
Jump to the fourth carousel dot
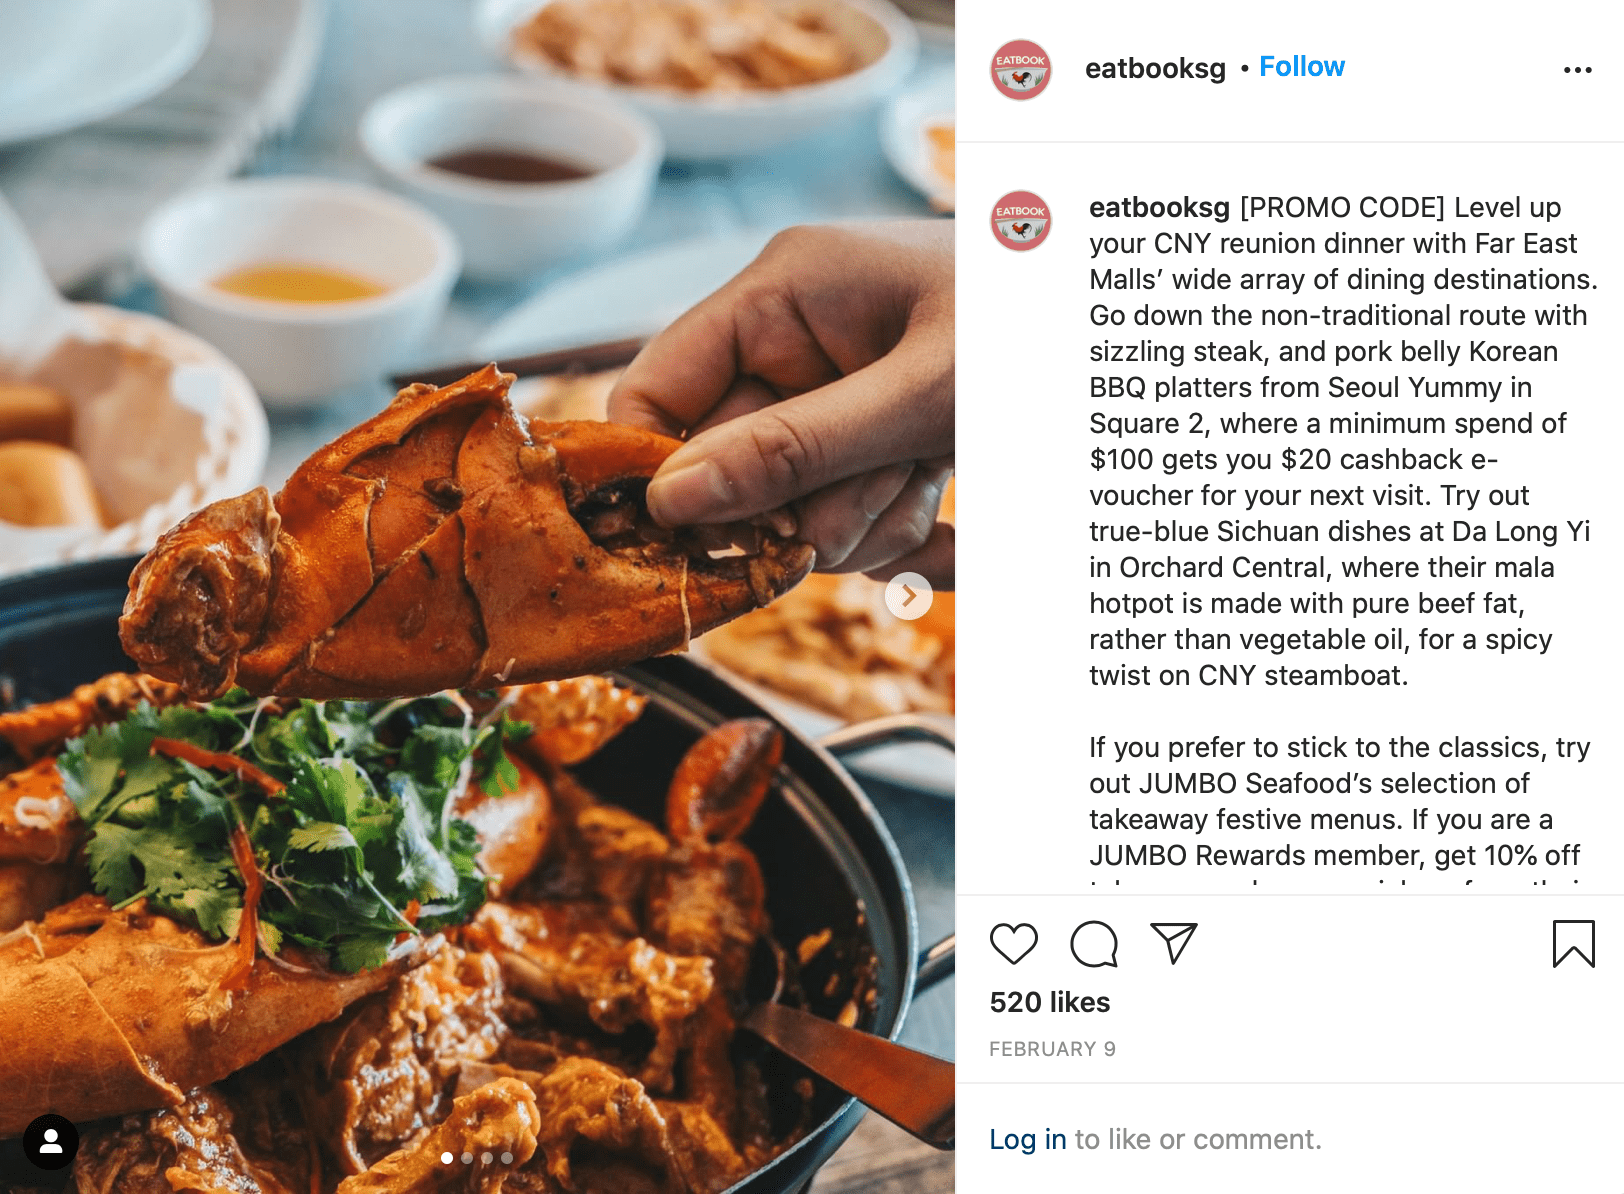(507, 1158)
